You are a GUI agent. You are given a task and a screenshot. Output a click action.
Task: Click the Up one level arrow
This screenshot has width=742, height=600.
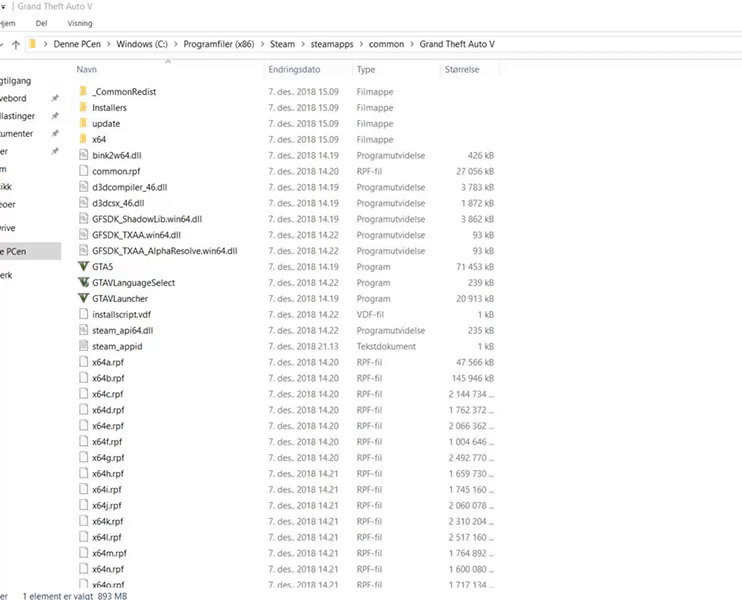(x=16, y=44)
